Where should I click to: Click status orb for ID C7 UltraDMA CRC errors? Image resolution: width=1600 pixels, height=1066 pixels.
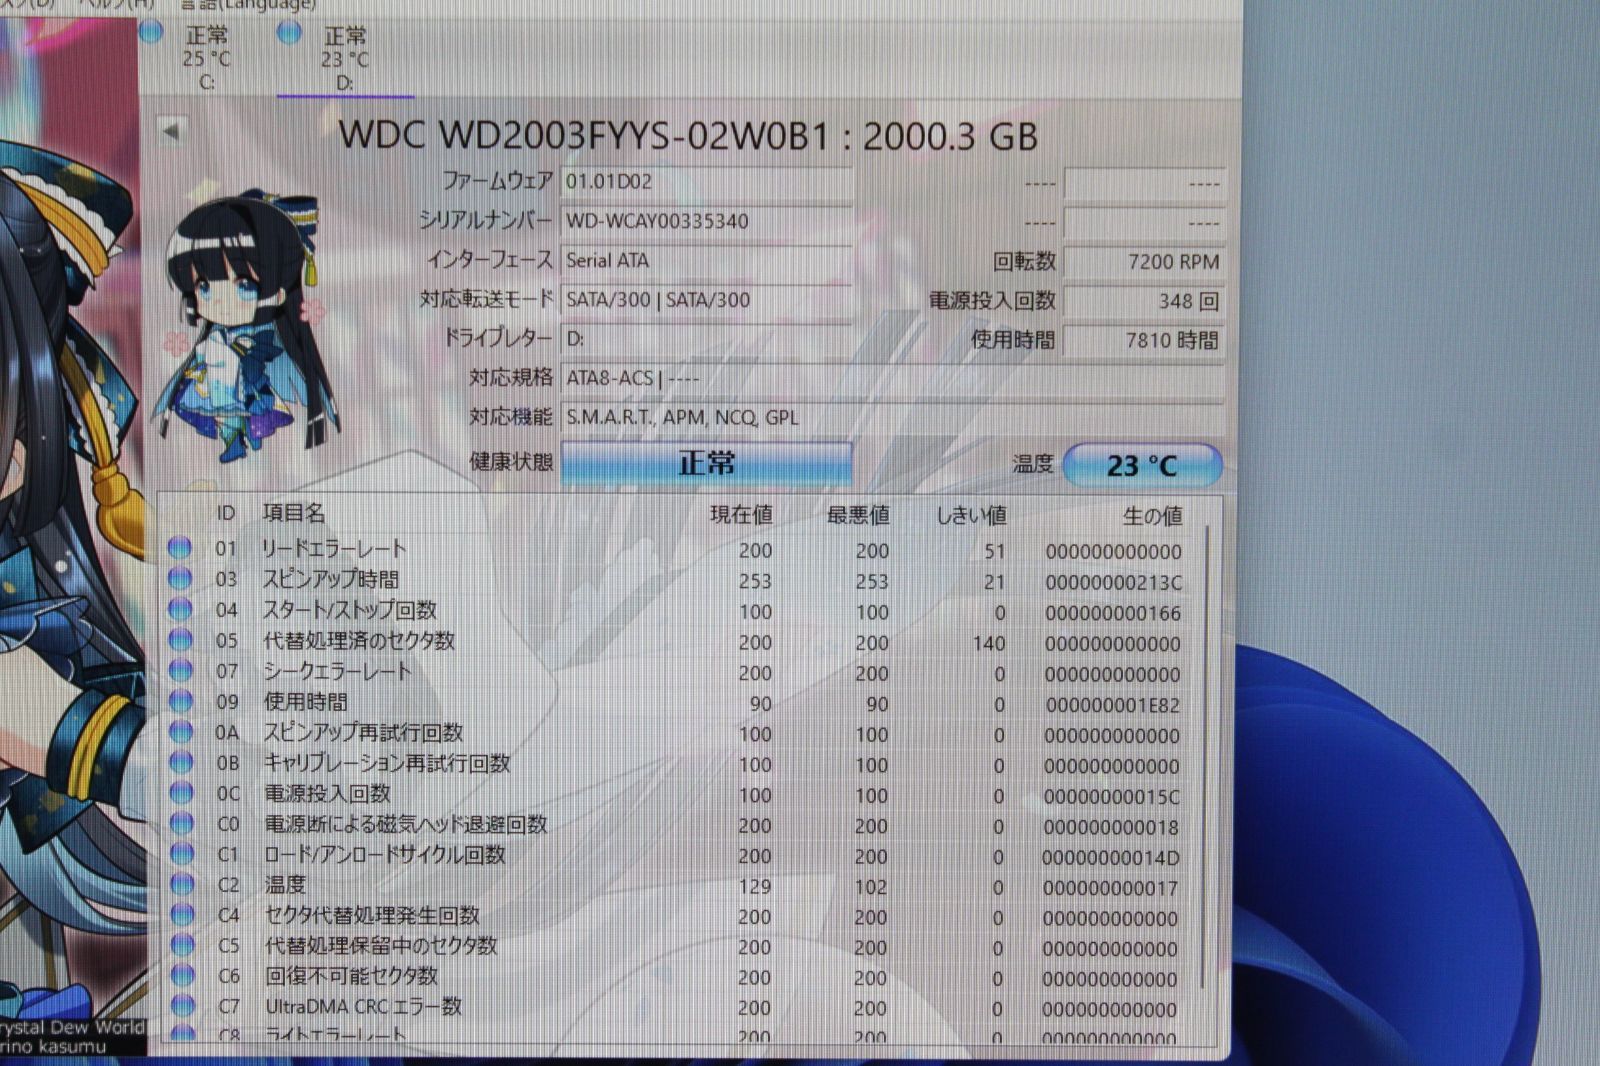pyautogui.click(x=182, y=1005)
